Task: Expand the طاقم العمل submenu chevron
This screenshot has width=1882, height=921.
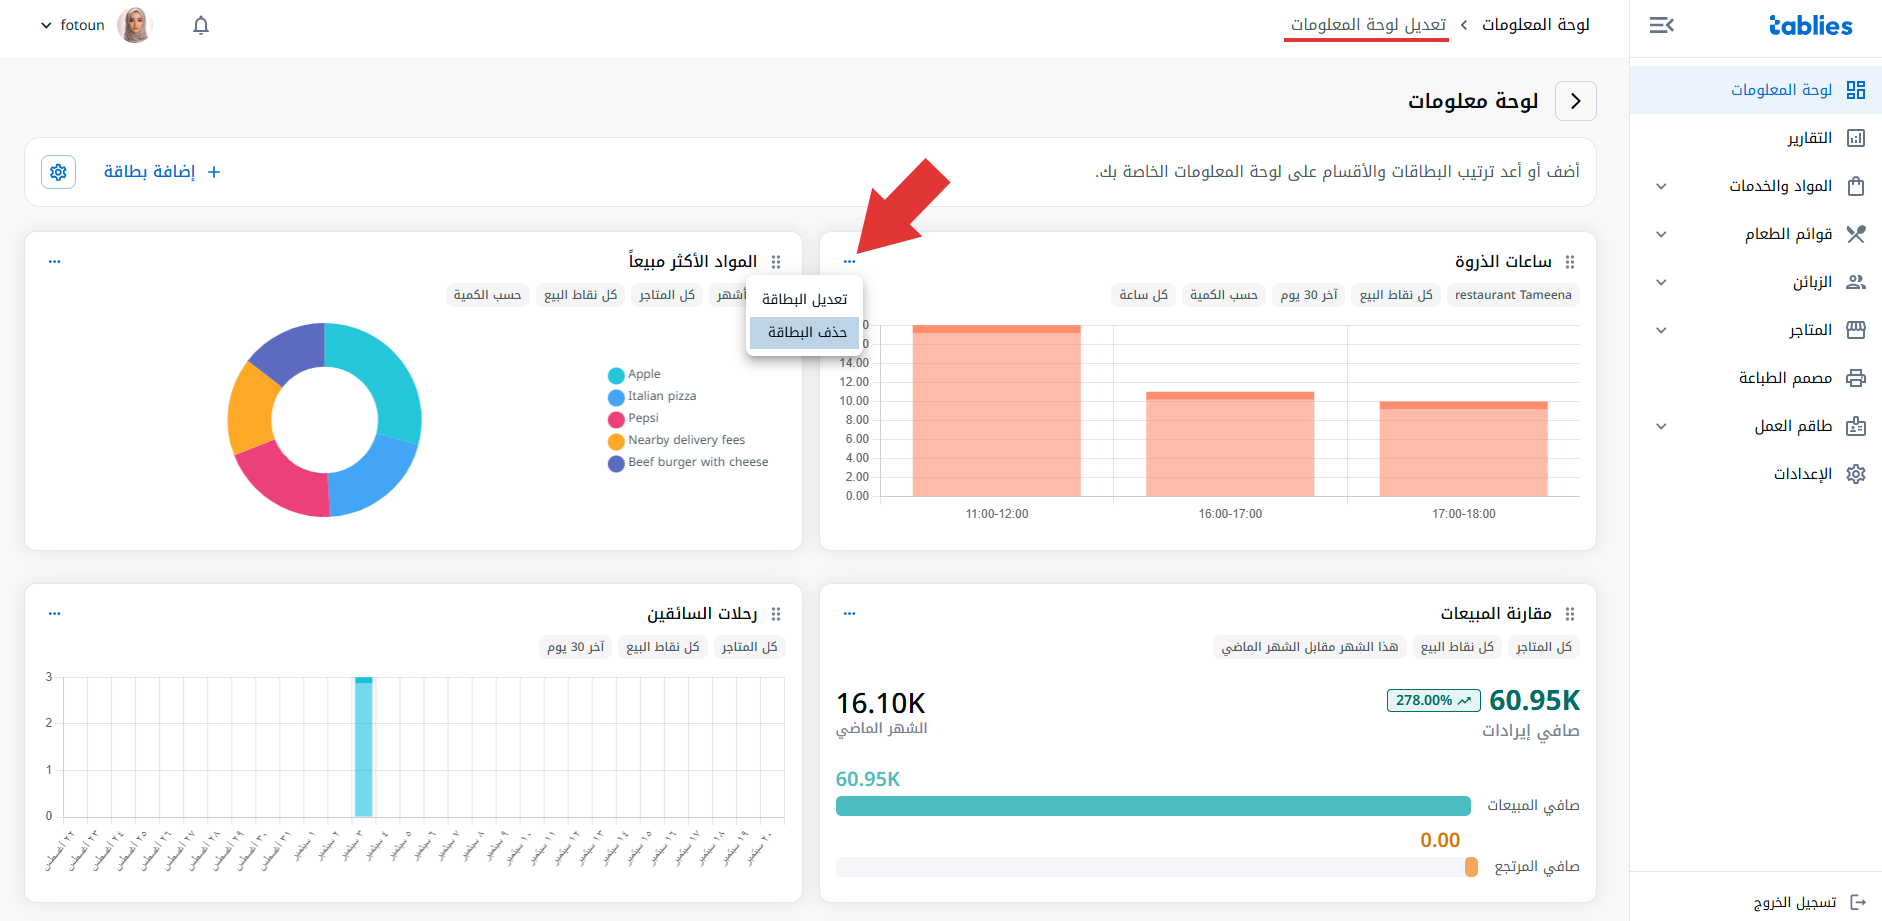Action: click(x=1661, y=426)
